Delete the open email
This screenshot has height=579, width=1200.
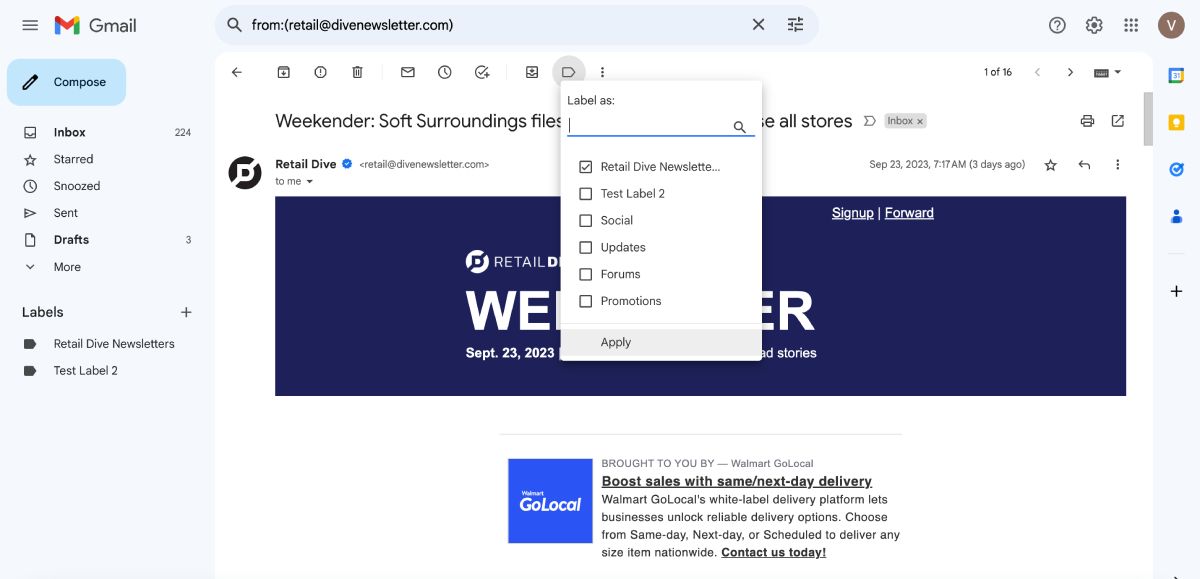click(355, 71)
